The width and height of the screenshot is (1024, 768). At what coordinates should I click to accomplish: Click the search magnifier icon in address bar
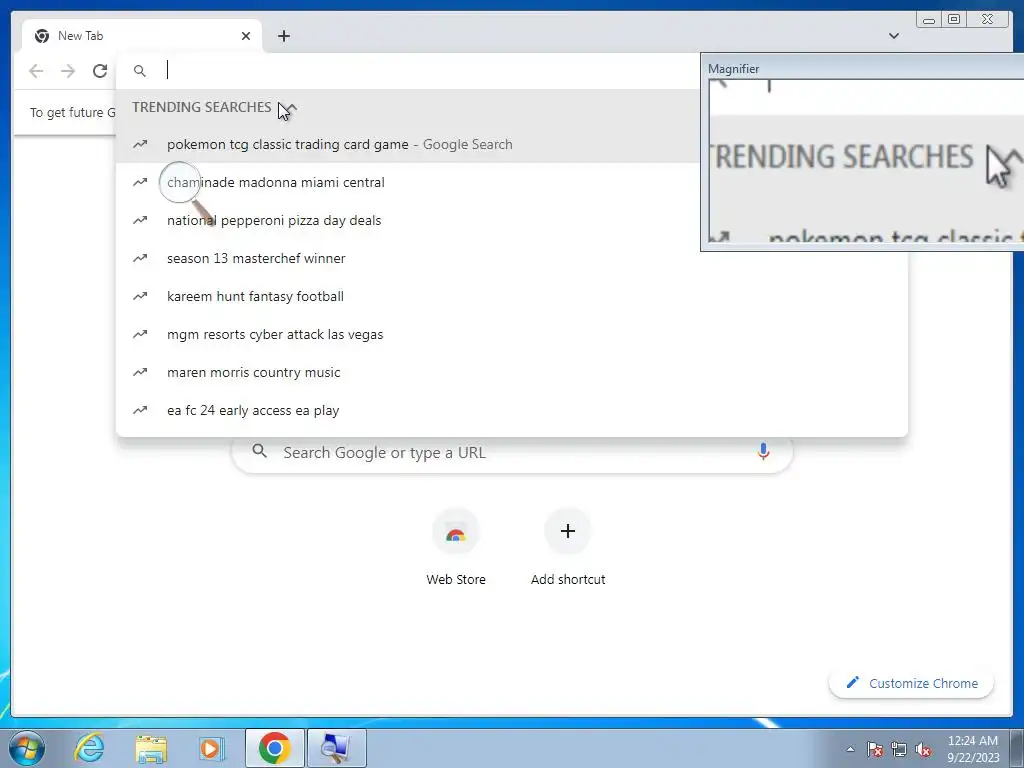coord(140,71)
